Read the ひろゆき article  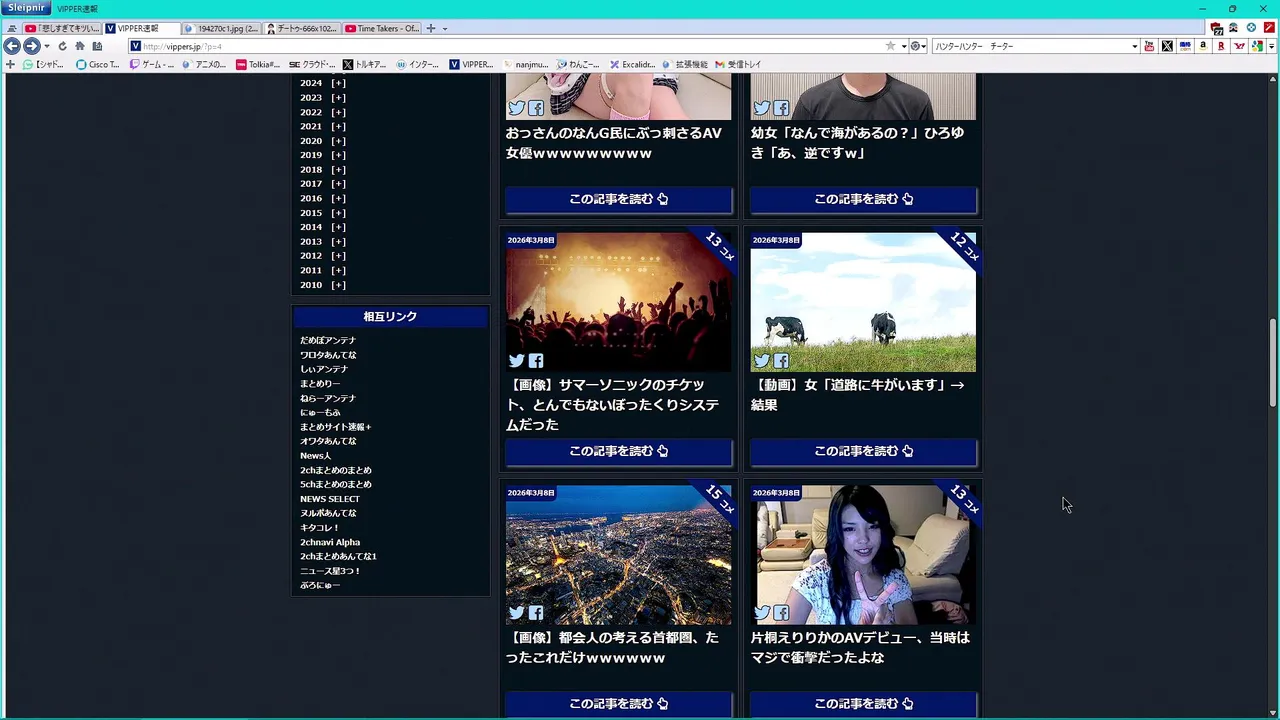(863, 199)
